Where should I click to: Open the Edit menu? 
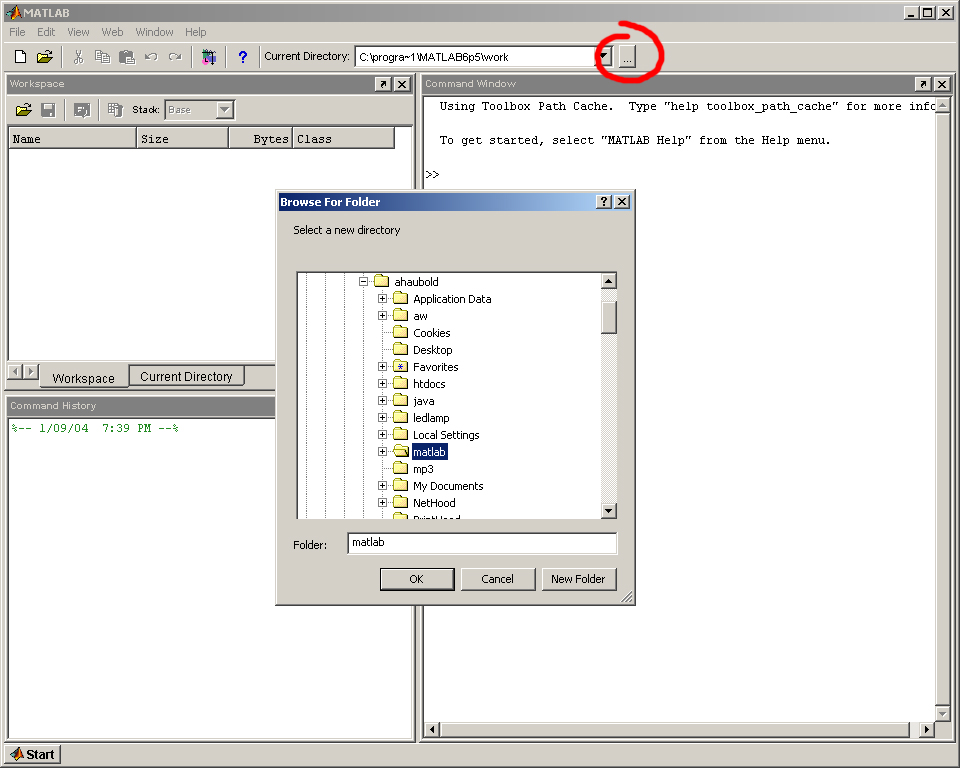point(46,32)
